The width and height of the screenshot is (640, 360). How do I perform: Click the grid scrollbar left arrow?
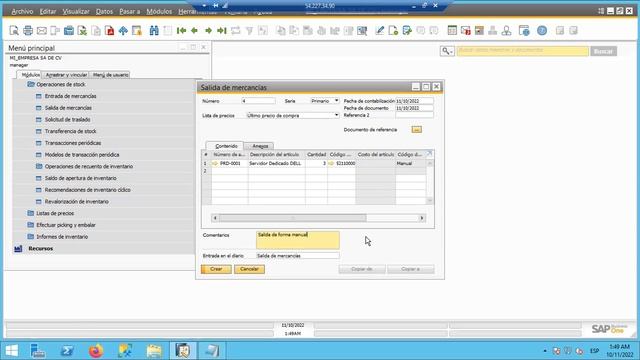point(215,218)
